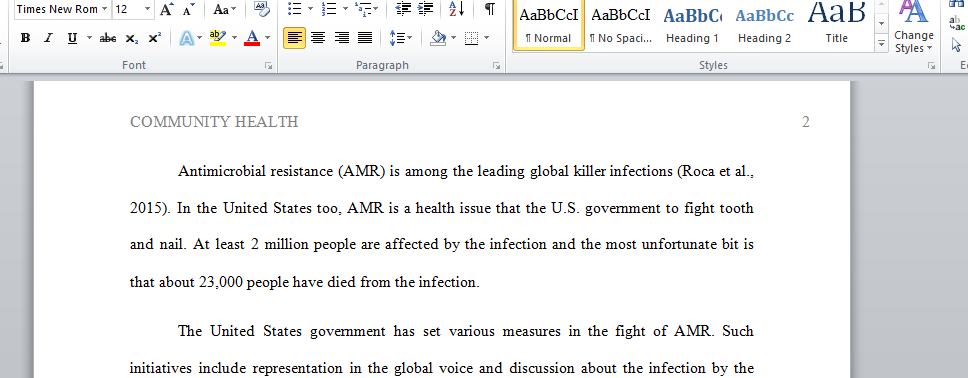Sort text alphabetically A to Z
The height and width of the screenshot is (378, 968).
(x=456, y=9)
